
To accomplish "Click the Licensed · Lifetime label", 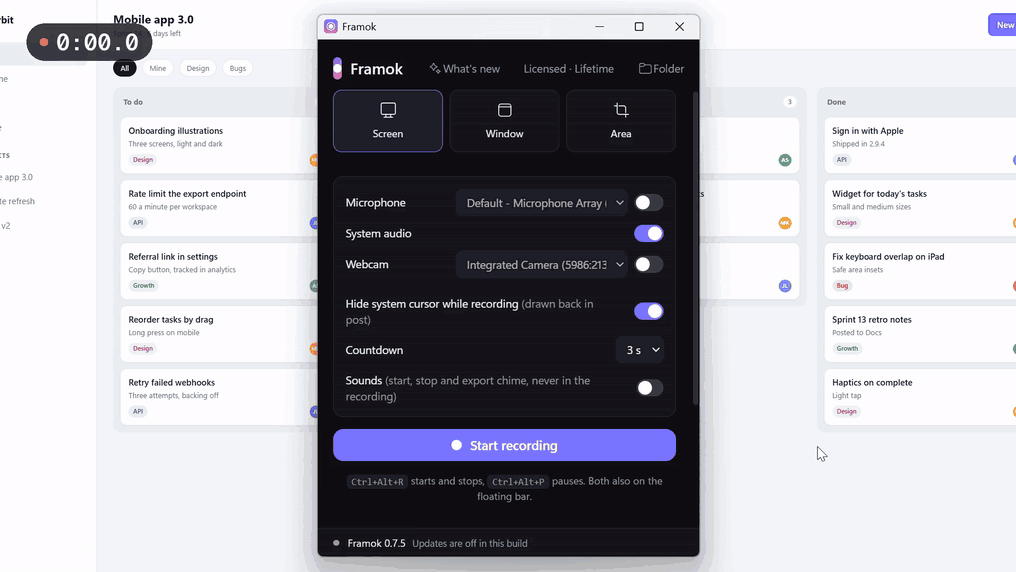I will tap(568, 69).
